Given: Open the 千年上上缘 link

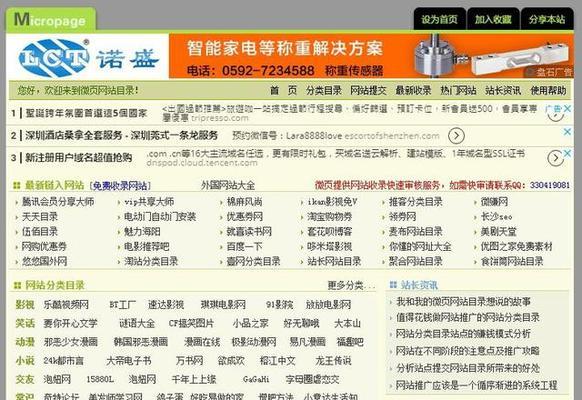Looking at the screenshot, I should [194, 379].
